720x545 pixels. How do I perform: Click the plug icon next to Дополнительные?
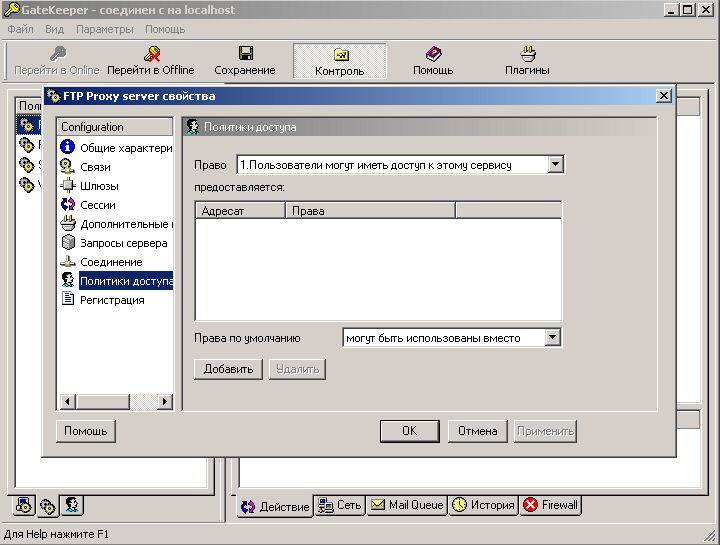pos(68,223)
